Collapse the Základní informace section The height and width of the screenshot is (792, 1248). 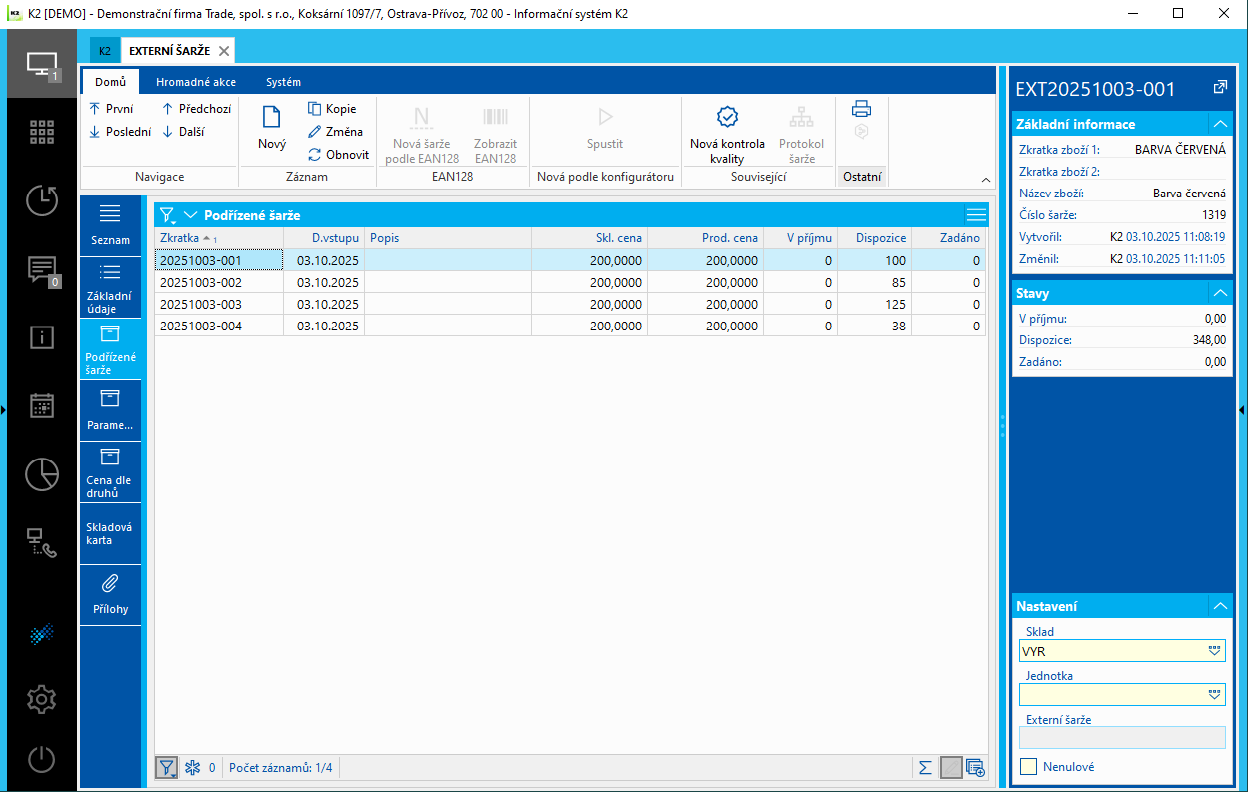[1219, 124]
